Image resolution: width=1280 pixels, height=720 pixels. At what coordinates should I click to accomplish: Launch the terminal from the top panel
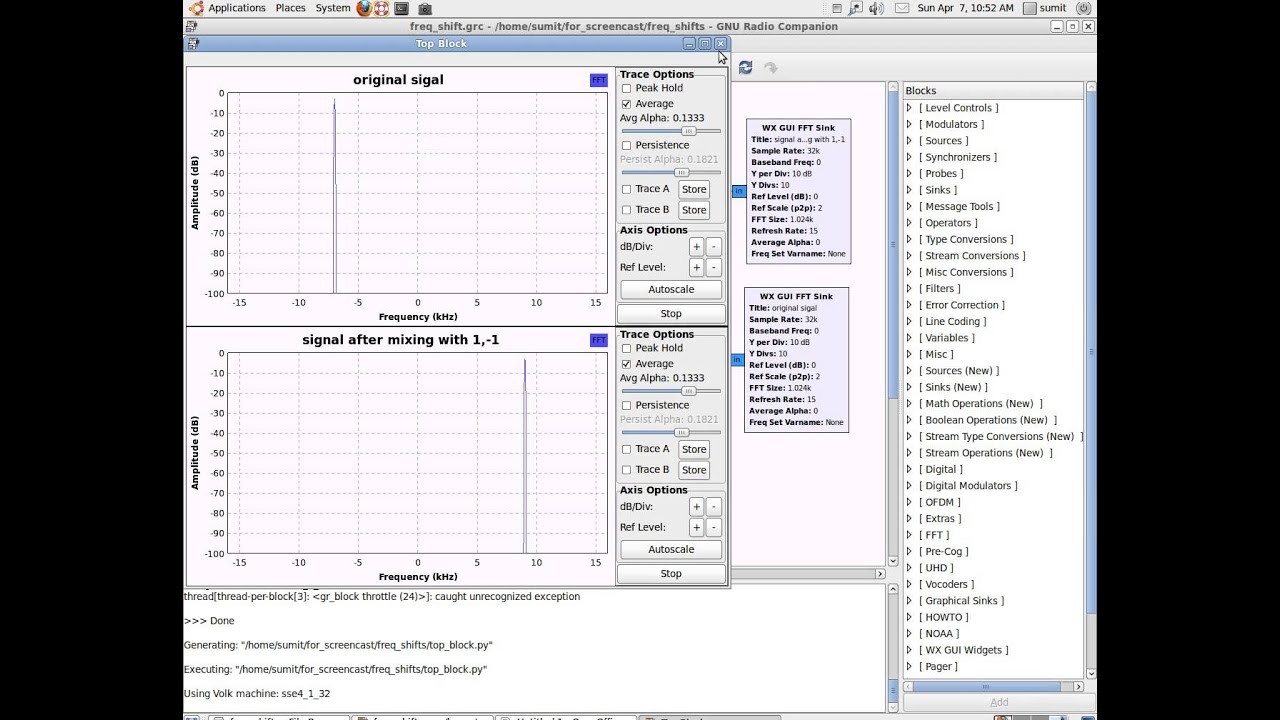[402, 8]
